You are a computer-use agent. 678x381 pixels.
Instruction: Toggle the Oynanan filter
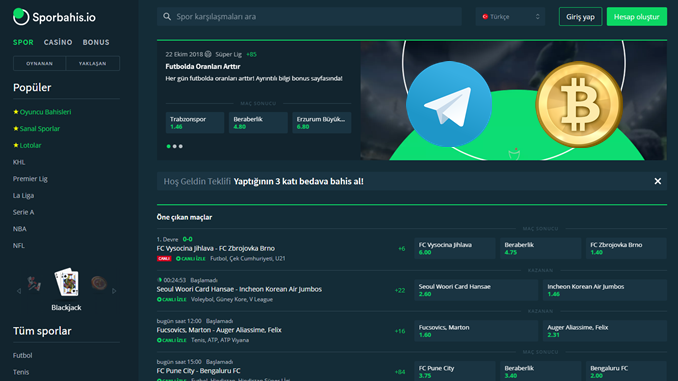(39, 63)
